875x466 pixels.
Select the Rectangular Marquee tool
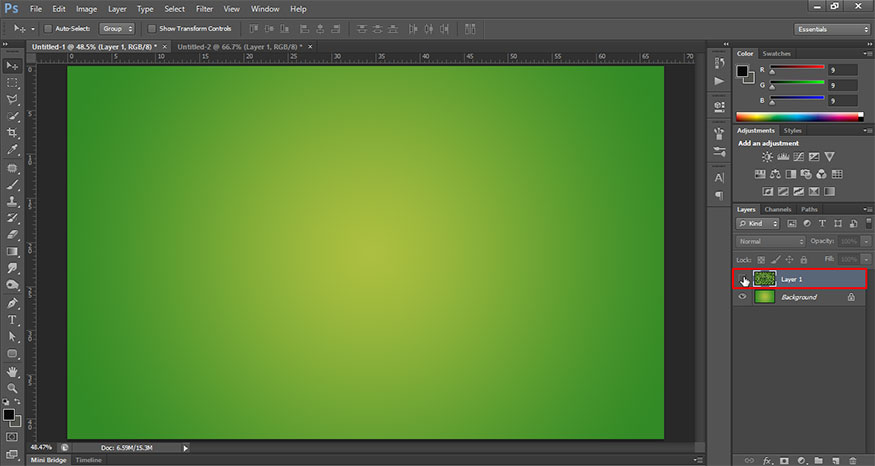click(13, 82)
